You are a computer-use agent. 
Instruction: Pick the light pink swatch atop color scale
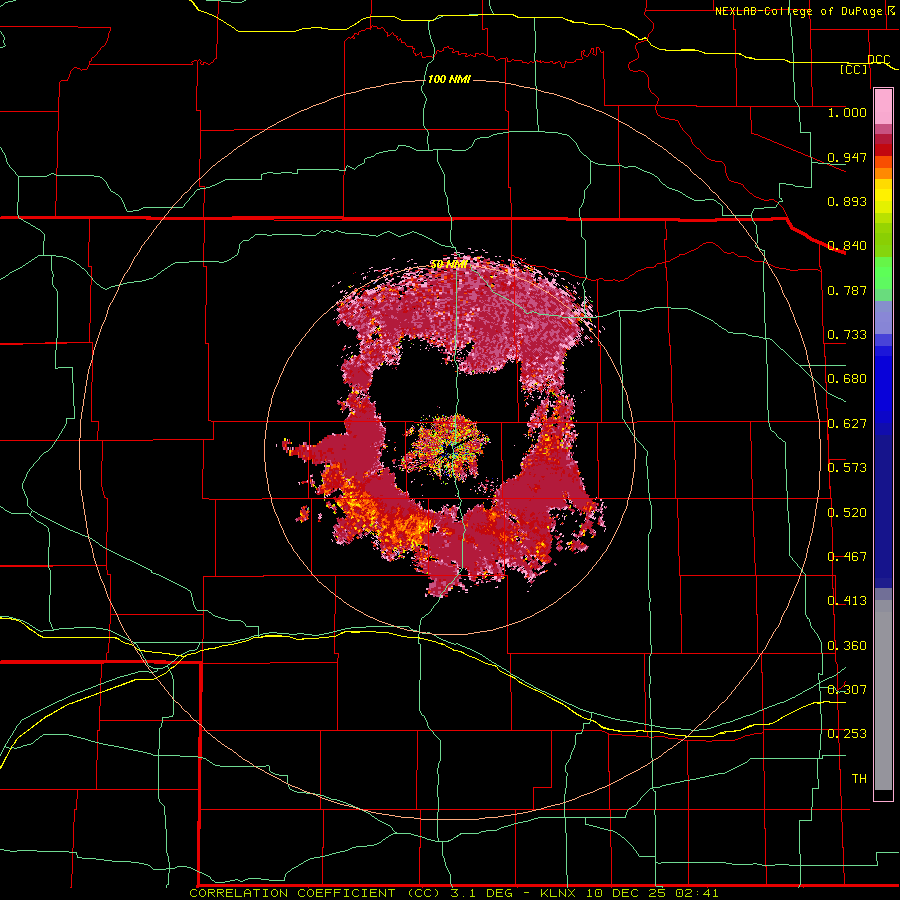[x=883, y=107]
